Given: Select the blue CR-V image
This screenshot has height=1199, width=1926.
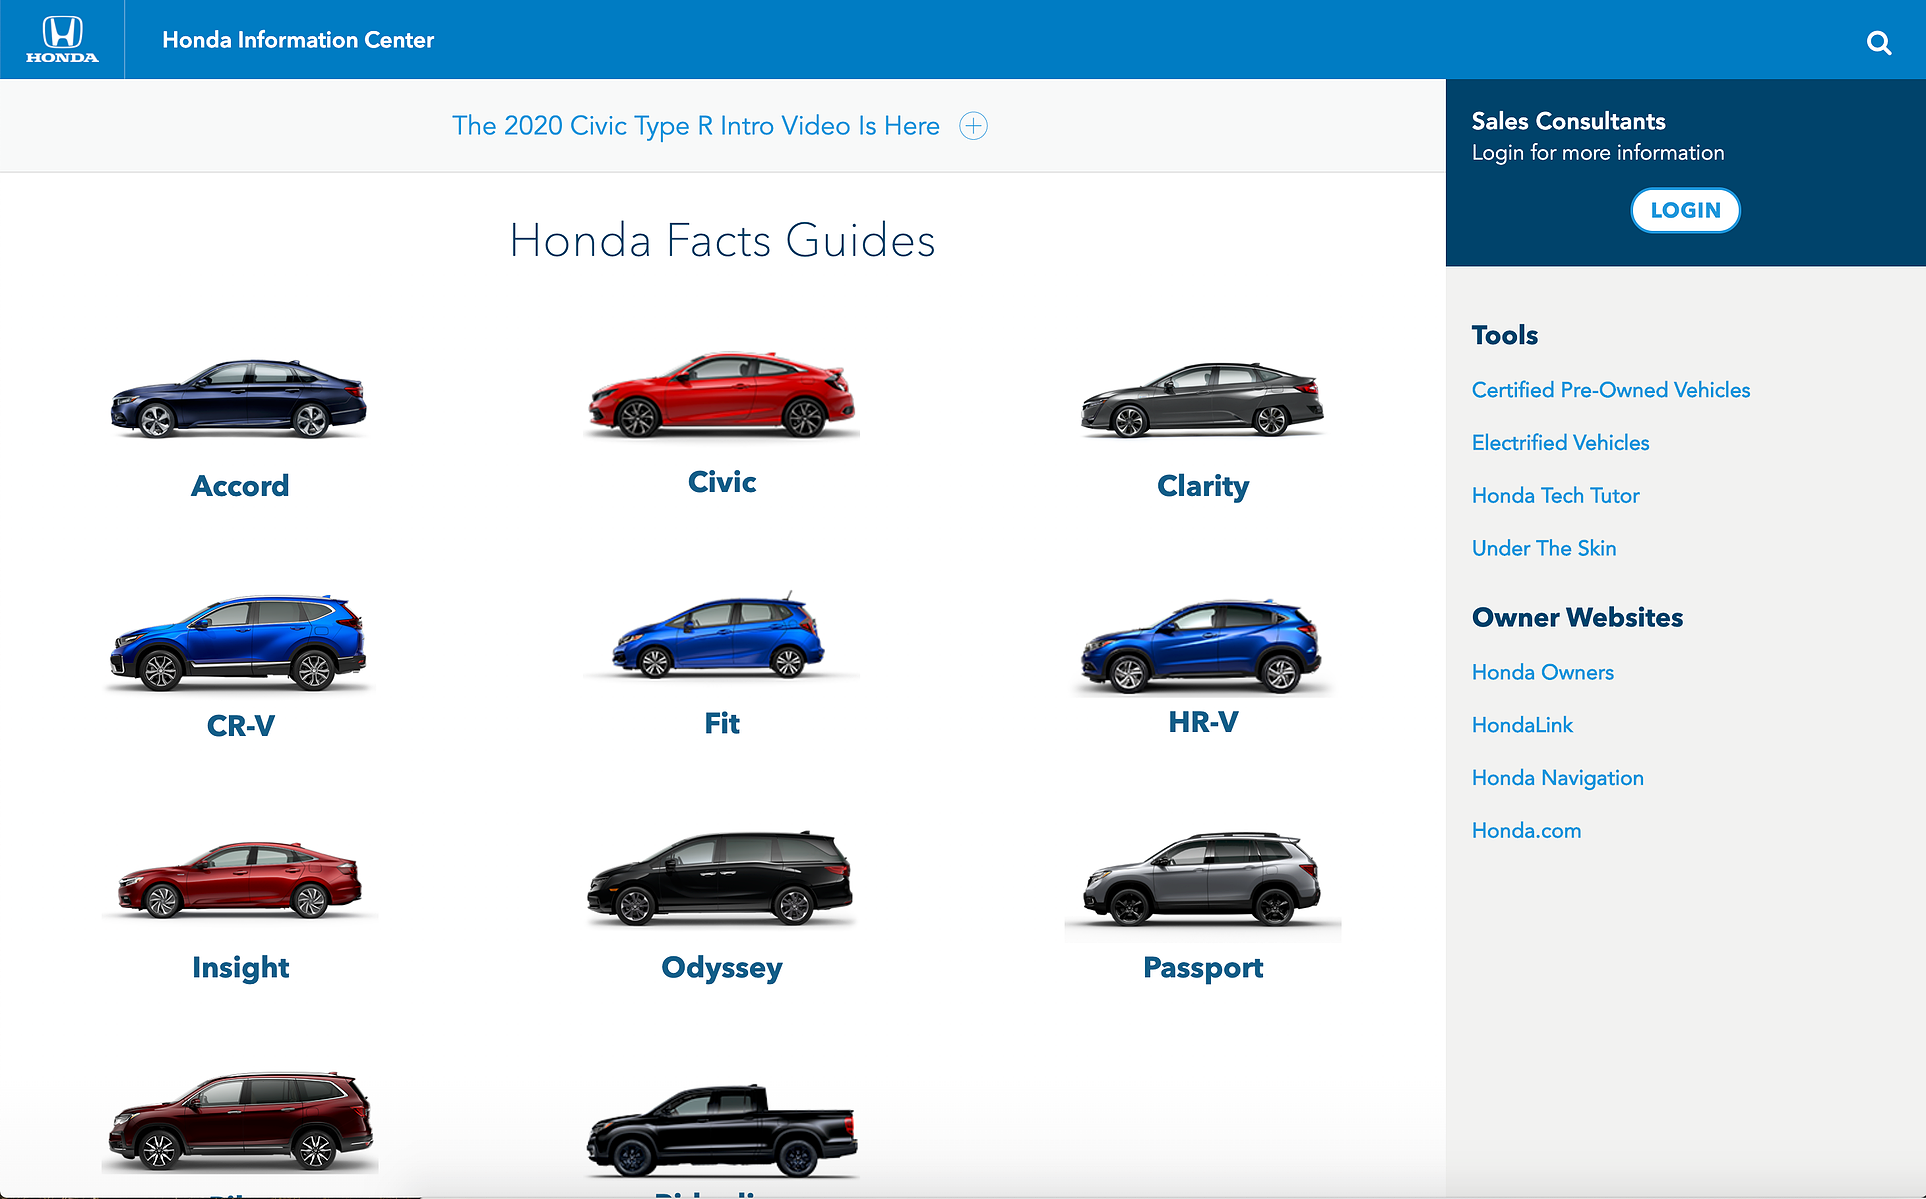Looking at the screenshot, I should tap(239, 643).
